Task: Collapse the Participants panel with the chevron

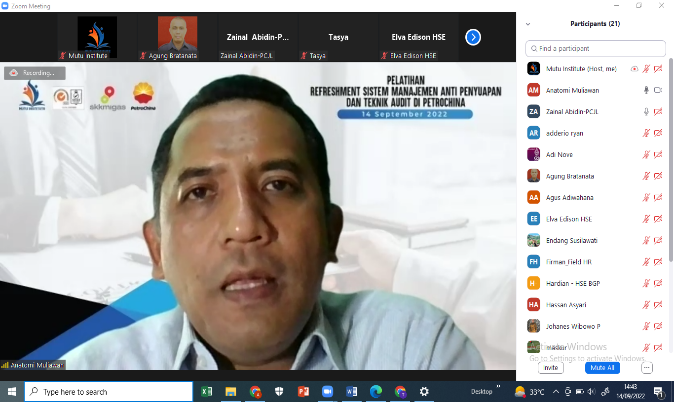Action: (528, 24)
